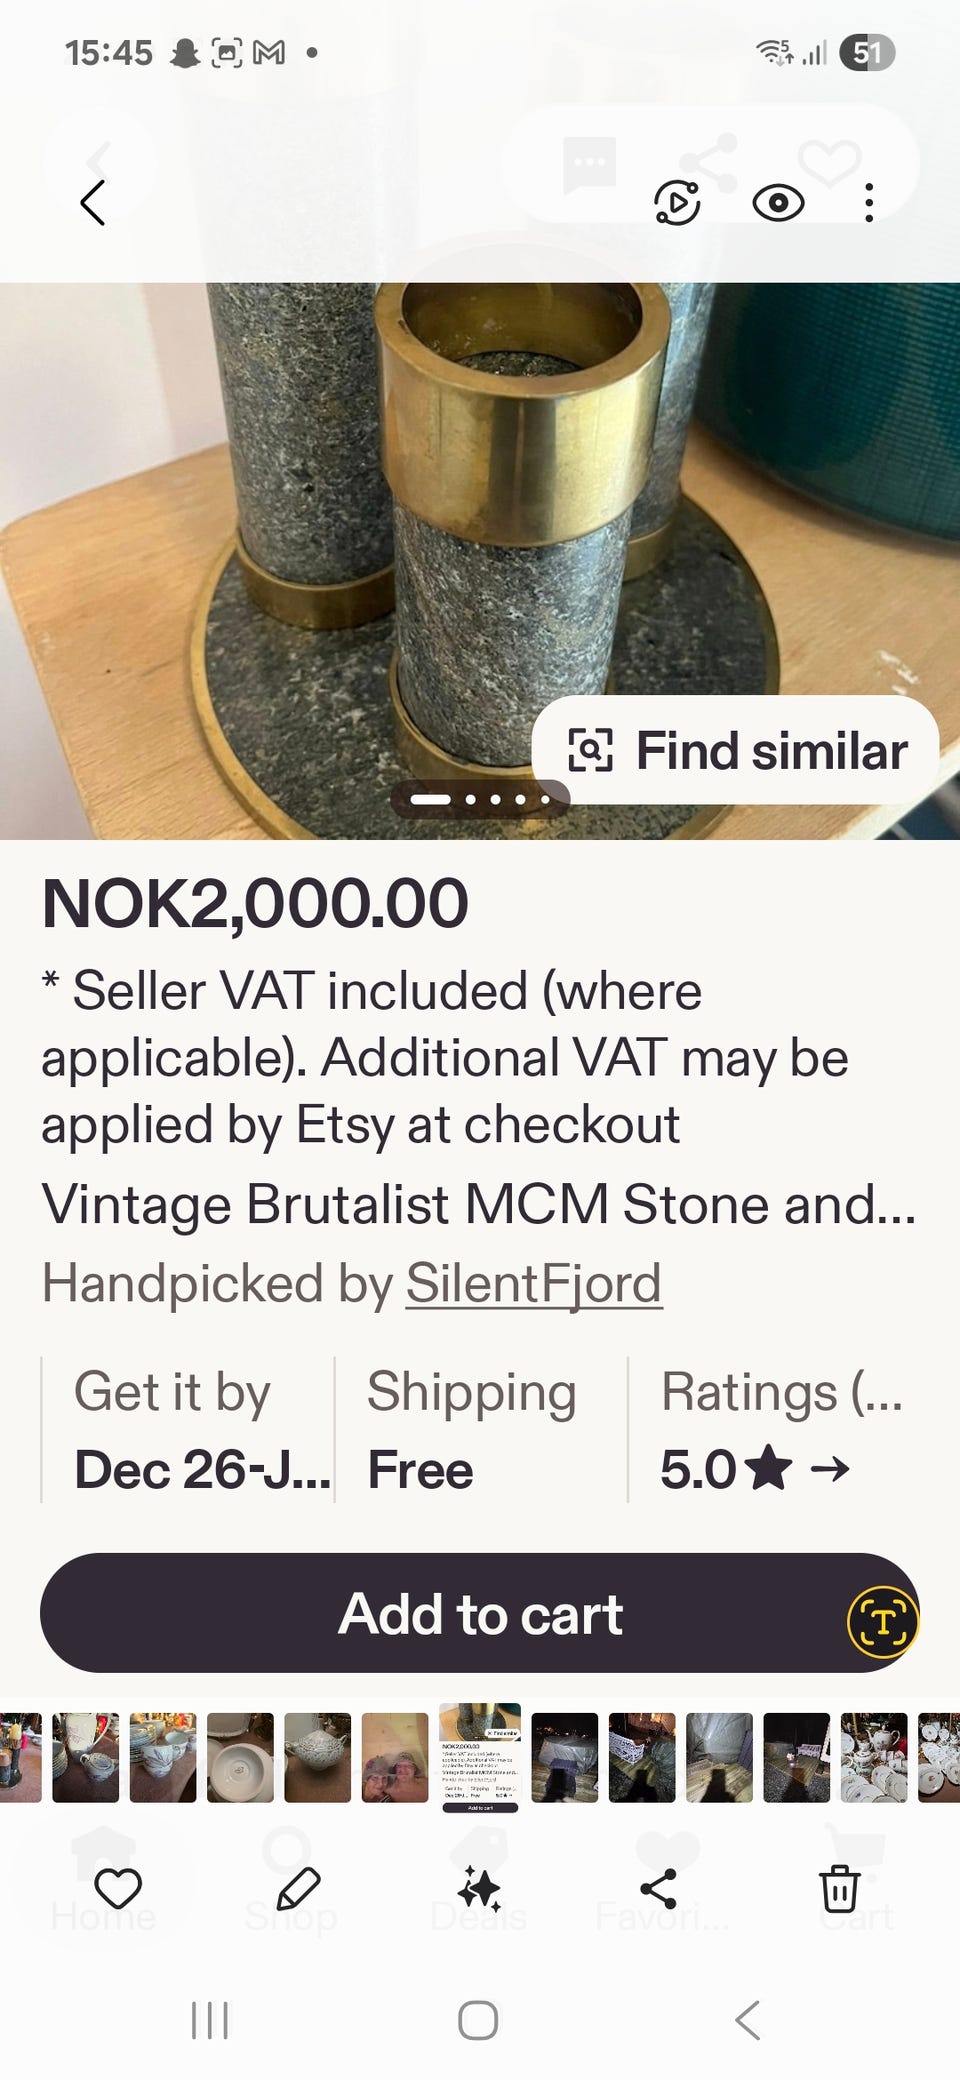Tap the share icon in bottom toolbar
The width and height of the screenshot is (960, 2080).
pyautogui.click(x=659, y=1889)
